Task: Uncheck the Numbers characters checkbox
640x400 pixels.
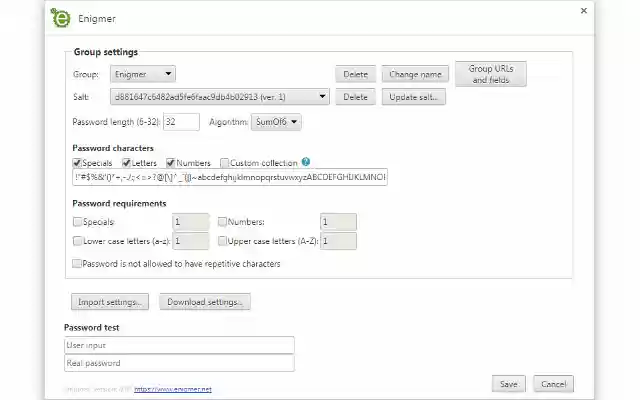Action: pos(171,163)
